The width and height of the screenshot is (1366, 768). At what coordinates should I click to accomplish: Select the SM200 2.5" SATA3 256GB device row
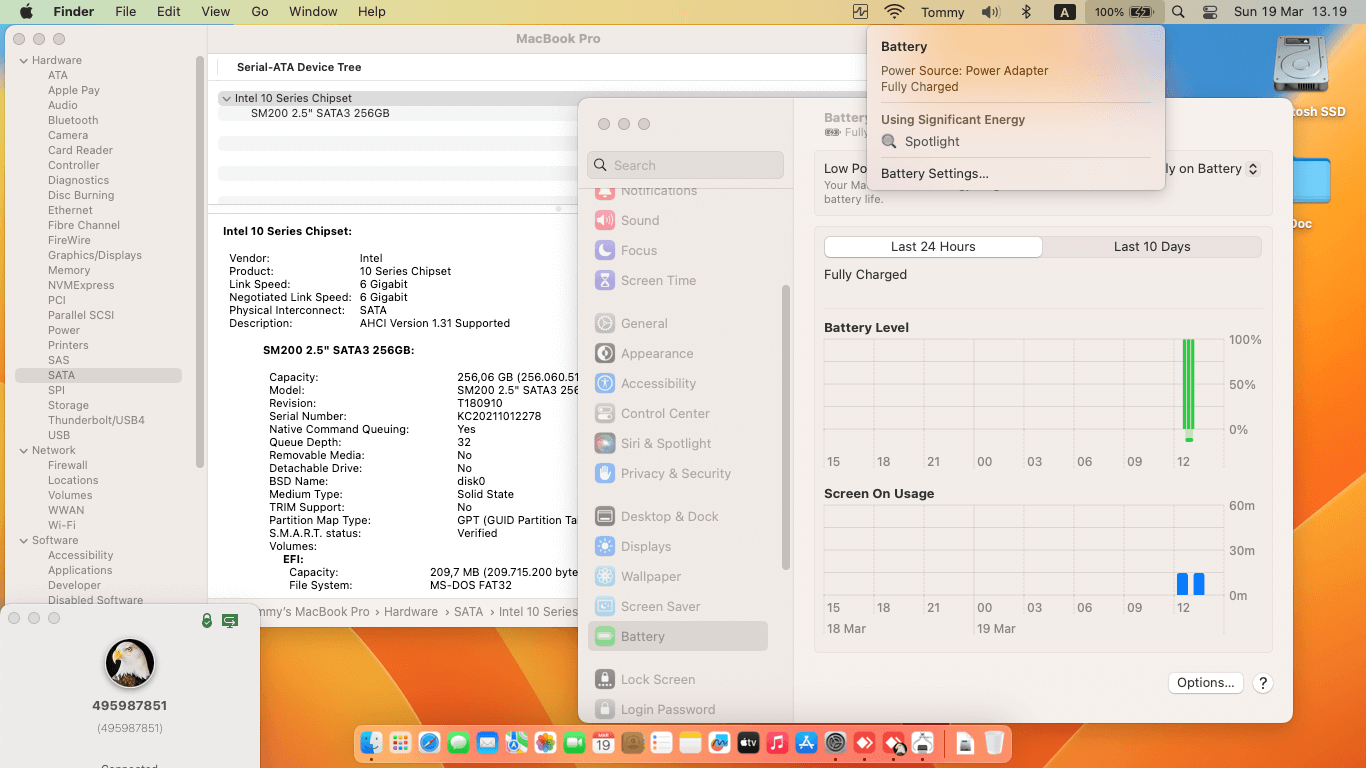(x=320, y=114)
